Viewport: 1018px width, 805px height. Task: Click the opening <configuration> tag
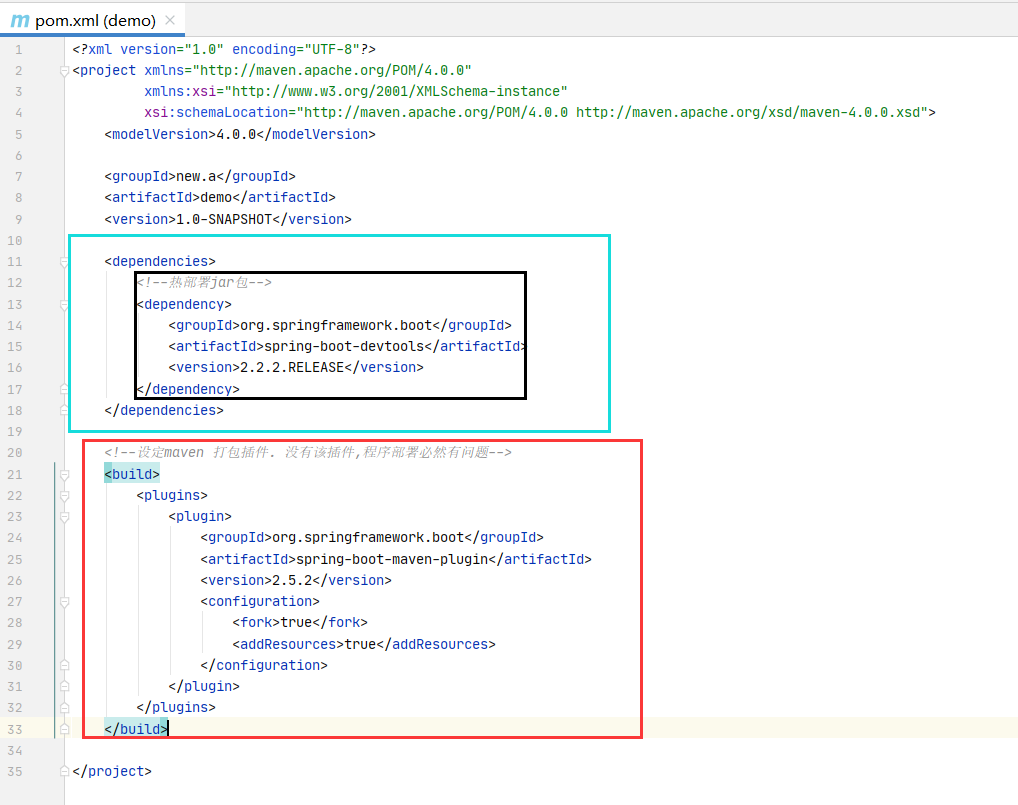[260, 602]
